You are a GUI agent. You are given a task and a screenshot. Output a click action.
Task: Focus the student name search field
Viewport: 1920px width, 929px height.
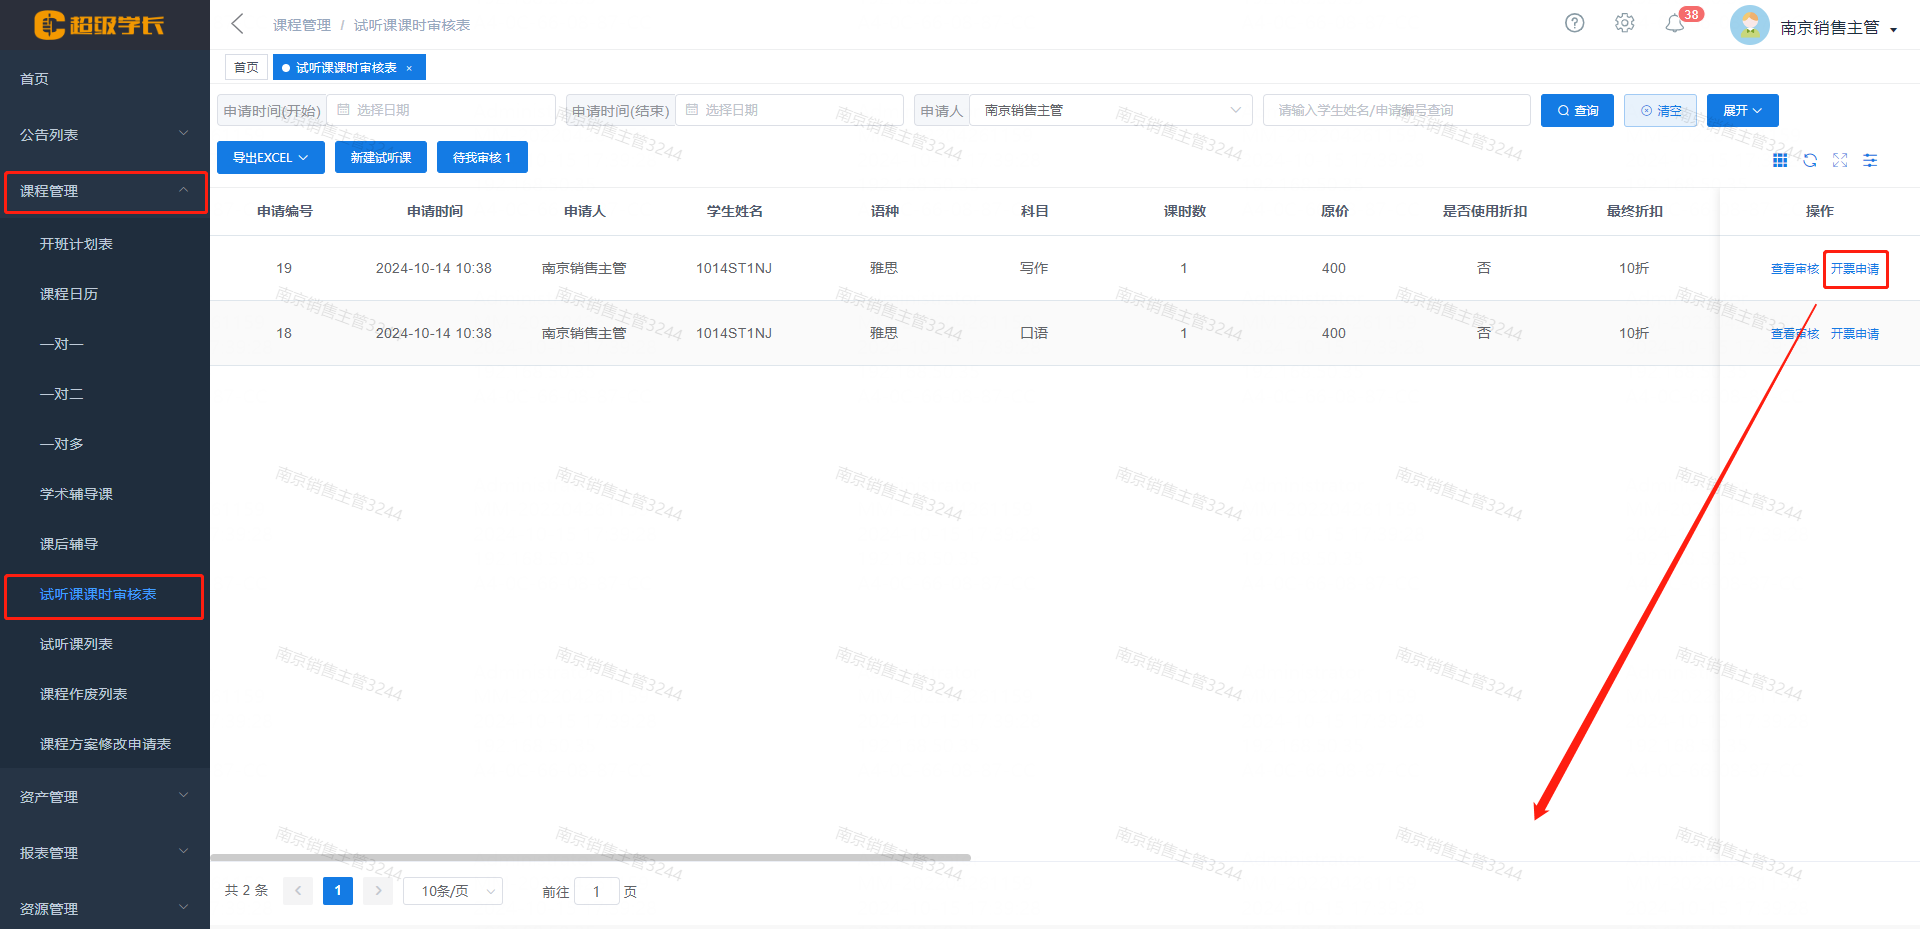[1396, 110]
